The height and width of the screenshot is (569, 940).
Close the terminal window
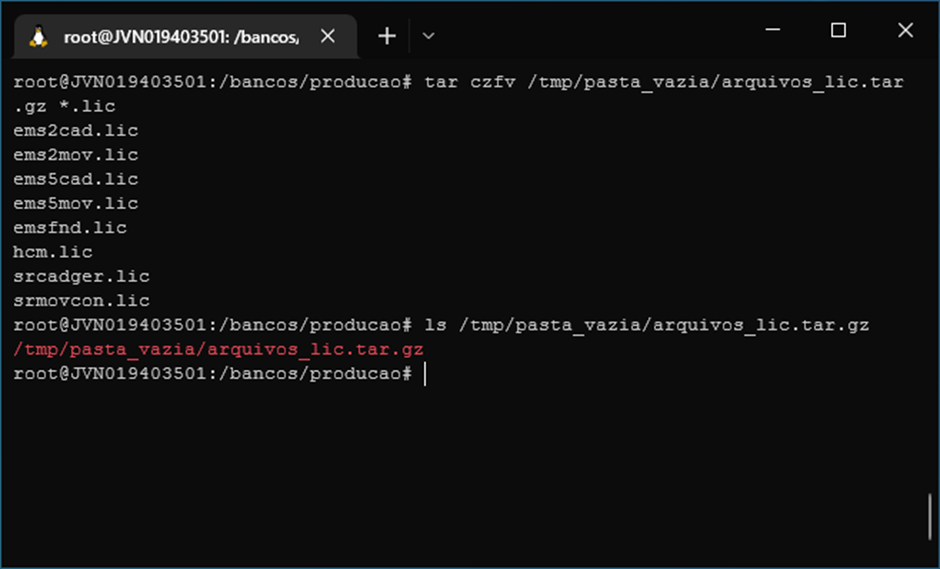coord(905,29)
